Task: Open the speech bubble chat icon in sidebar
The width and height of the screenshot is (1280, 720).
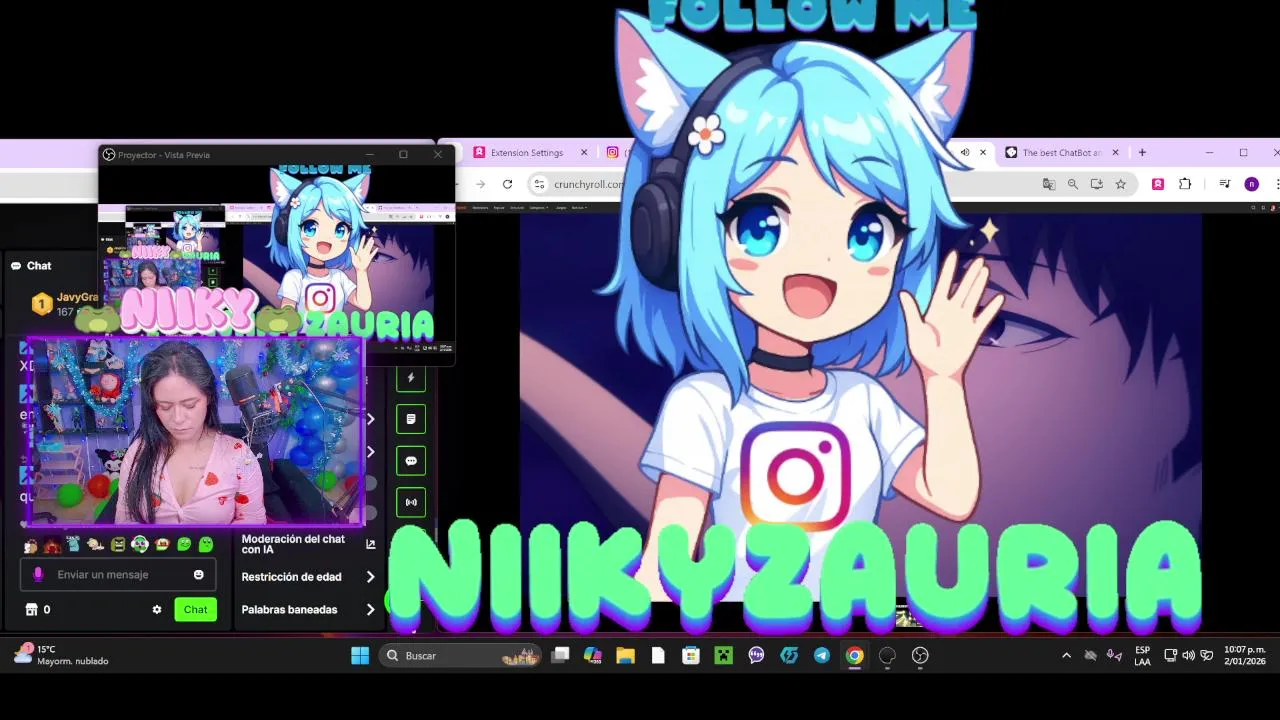Action: click(x=410, y=461)
